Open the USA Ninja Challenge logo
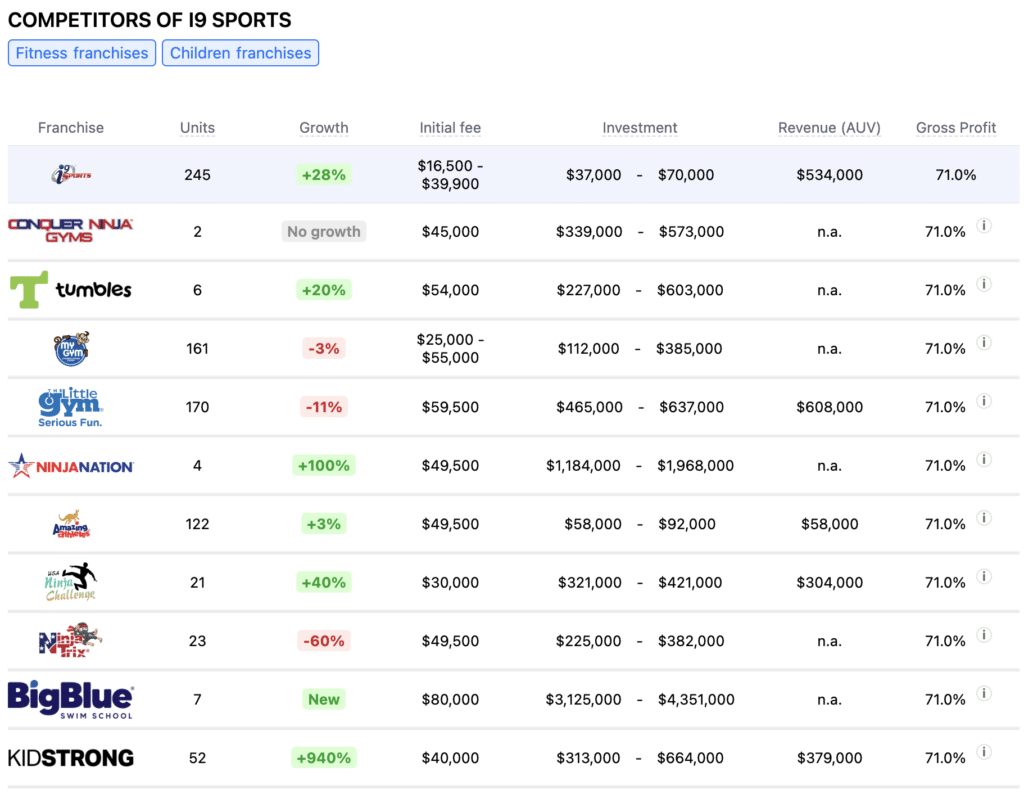 click(71, 582)
